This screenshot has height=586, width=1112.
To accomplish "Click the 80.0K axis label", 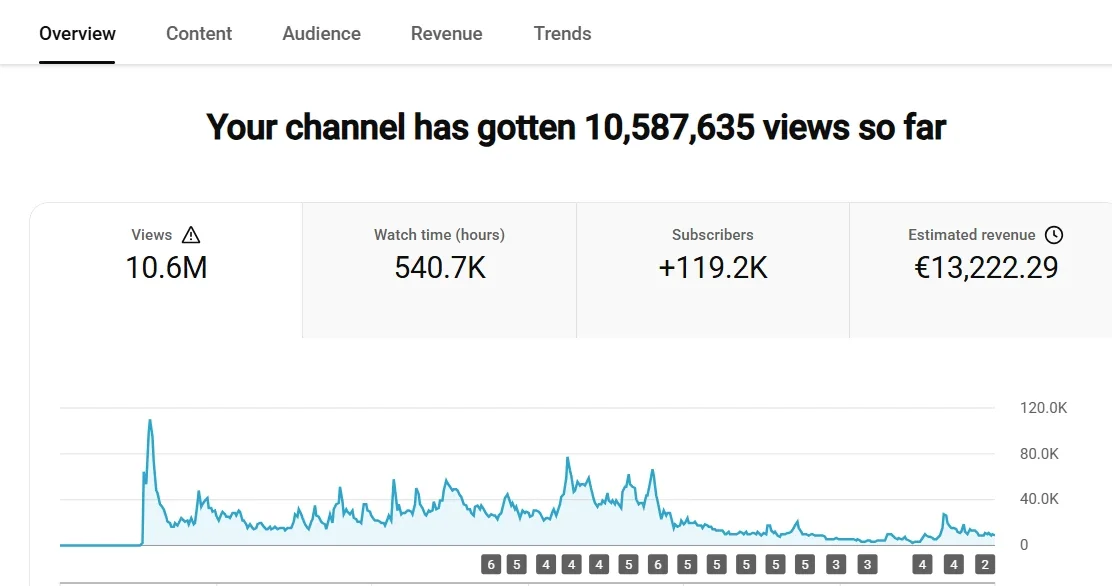I will point(1039,454).
